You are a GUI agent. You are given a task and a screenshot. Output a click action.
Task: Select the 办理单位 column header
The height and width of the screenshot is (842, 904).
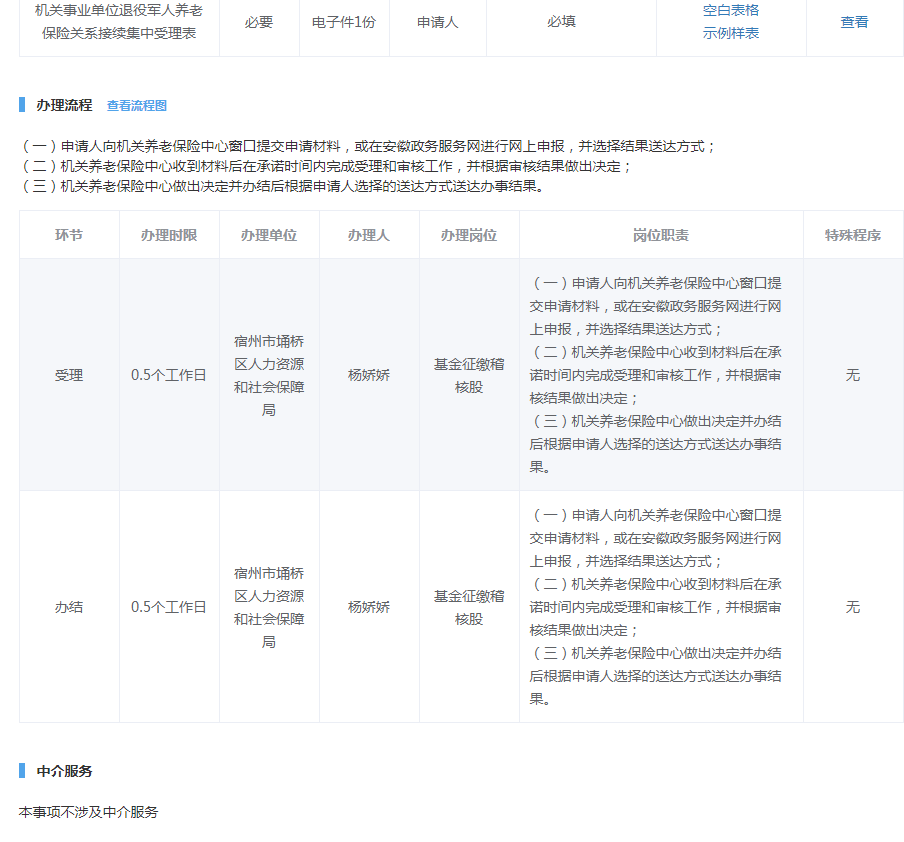269,235
